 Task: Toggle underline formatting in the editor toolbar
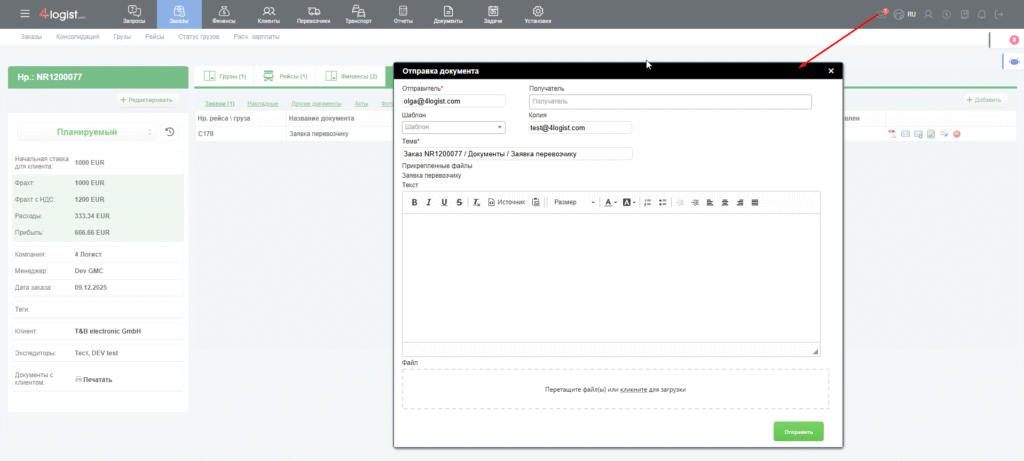[x=444, y=202]
